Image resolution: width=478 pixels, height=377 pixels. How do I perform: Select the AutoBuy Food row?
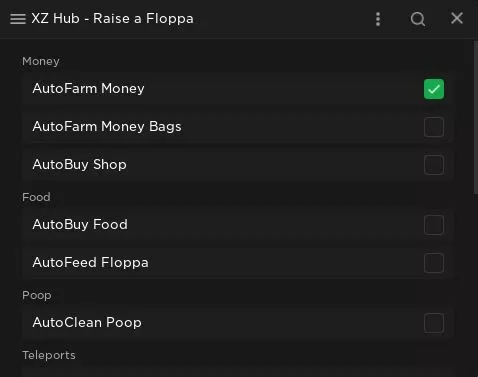(237, 225)
